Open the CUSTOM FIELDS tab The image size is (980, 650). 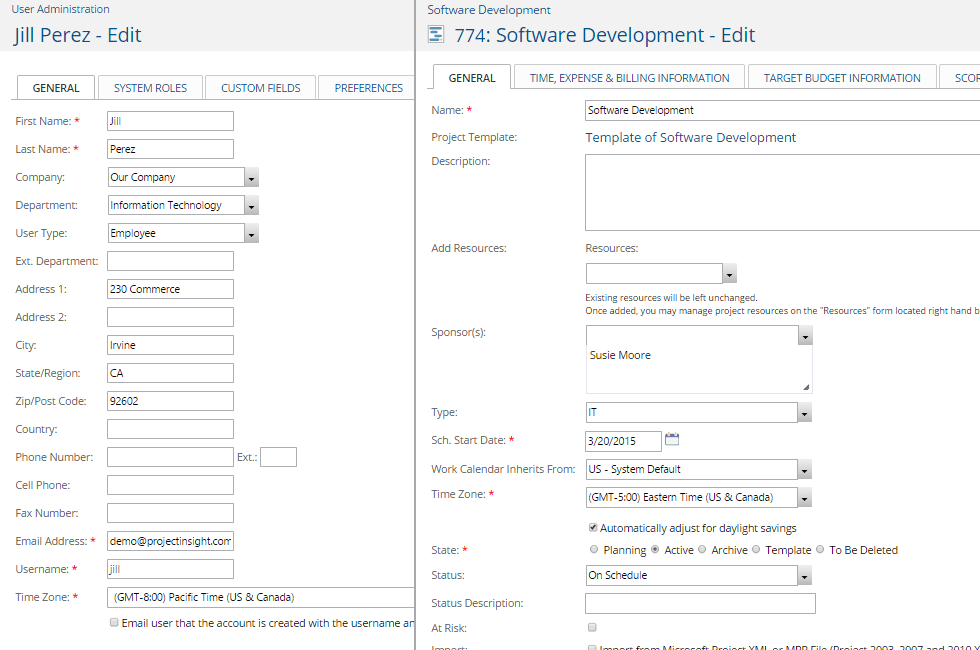260,87
